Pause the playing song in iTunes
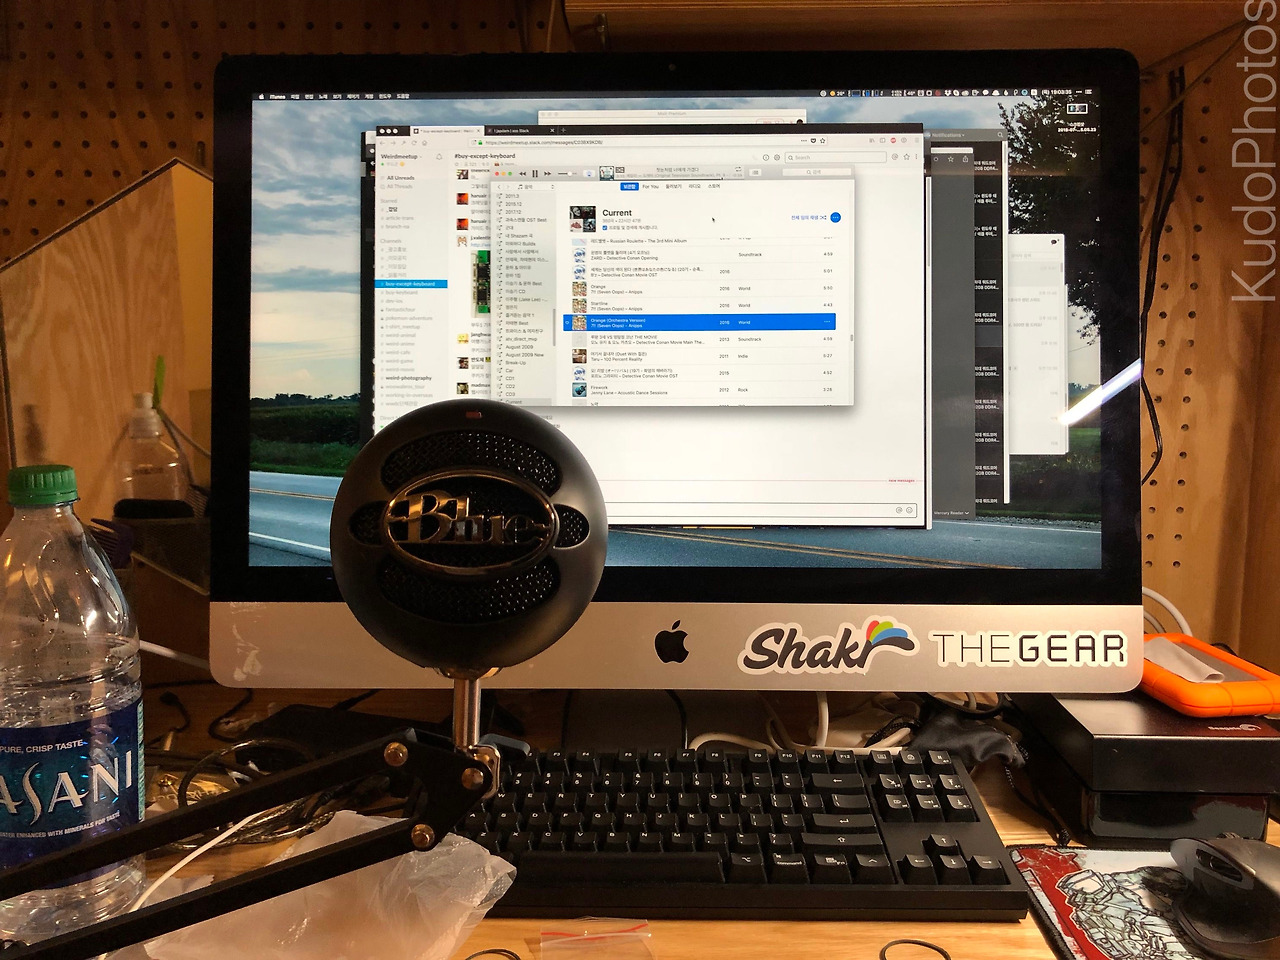The width and height of the screenshot is (1280, 960). (x=535, y=174)
